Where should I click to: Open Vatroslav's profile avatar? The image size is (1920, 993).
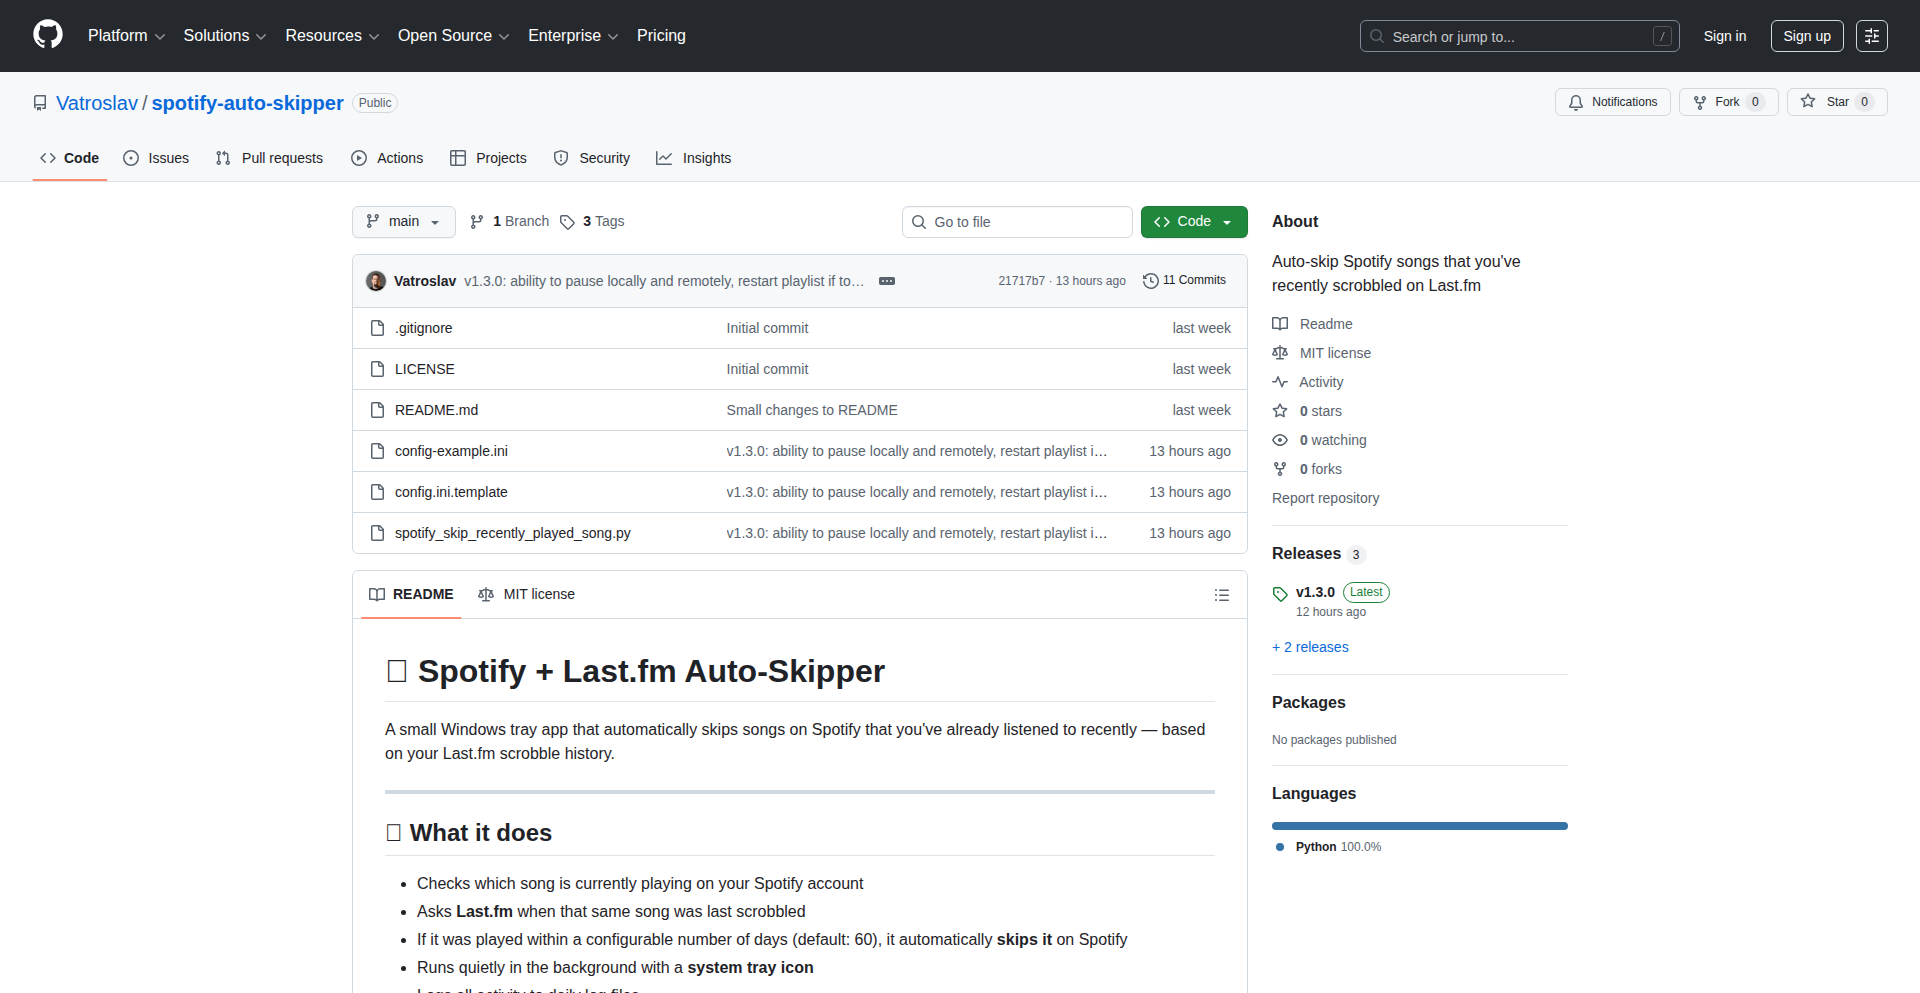click(x=375, y=281)
